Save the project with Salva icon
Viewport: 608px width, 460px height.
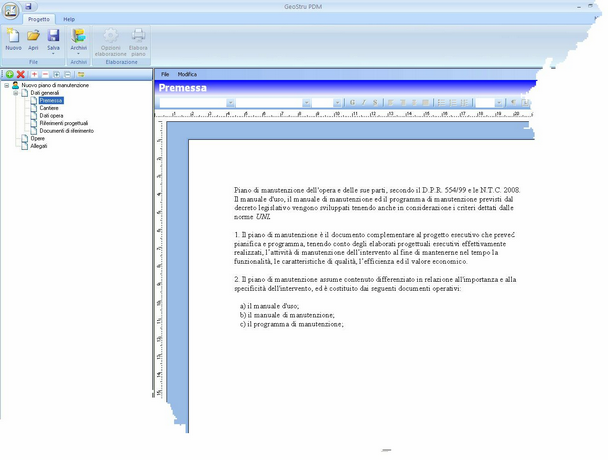coord(53,36)
